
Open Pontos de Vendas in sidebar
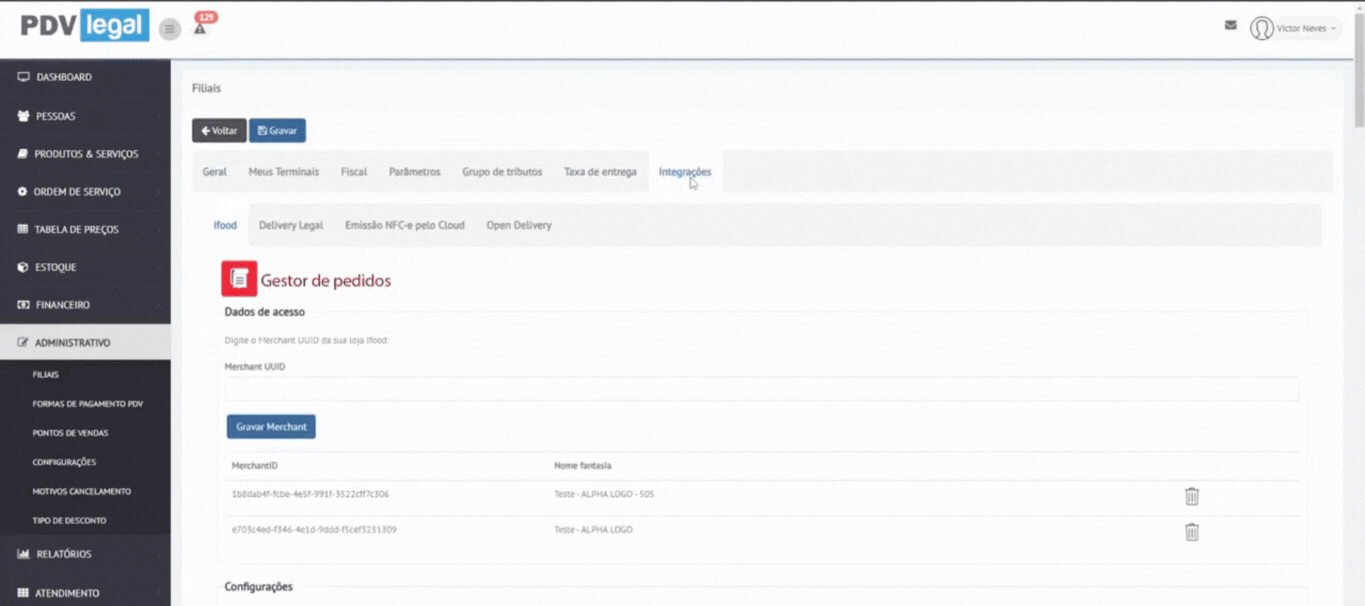[x=70, y=433]
